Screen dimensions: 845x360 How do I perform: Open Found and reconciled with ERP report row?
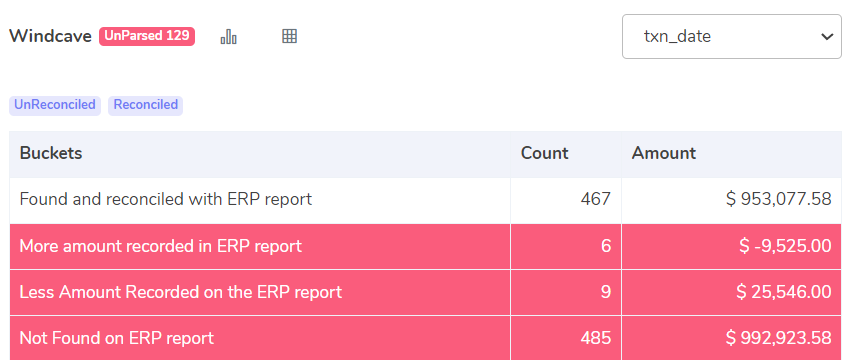[425, 200]
